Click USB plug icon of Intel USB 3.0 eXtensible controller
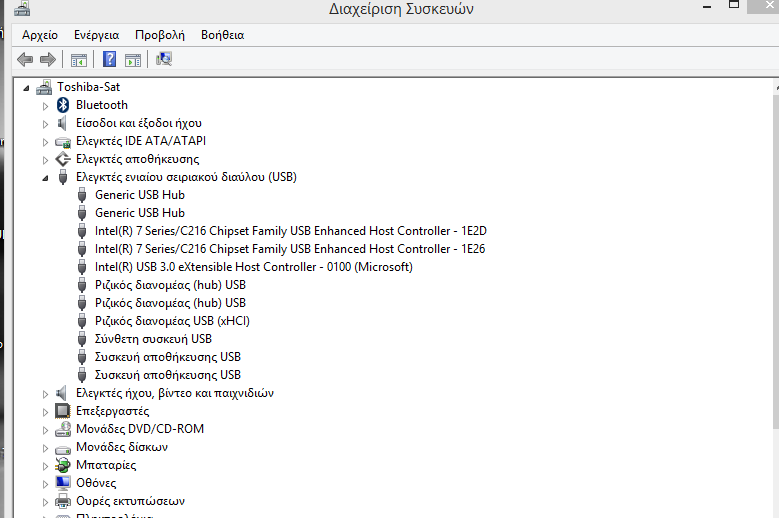This screenshot has height=518, width=779. pyautogui.click(x=82, y=267)
